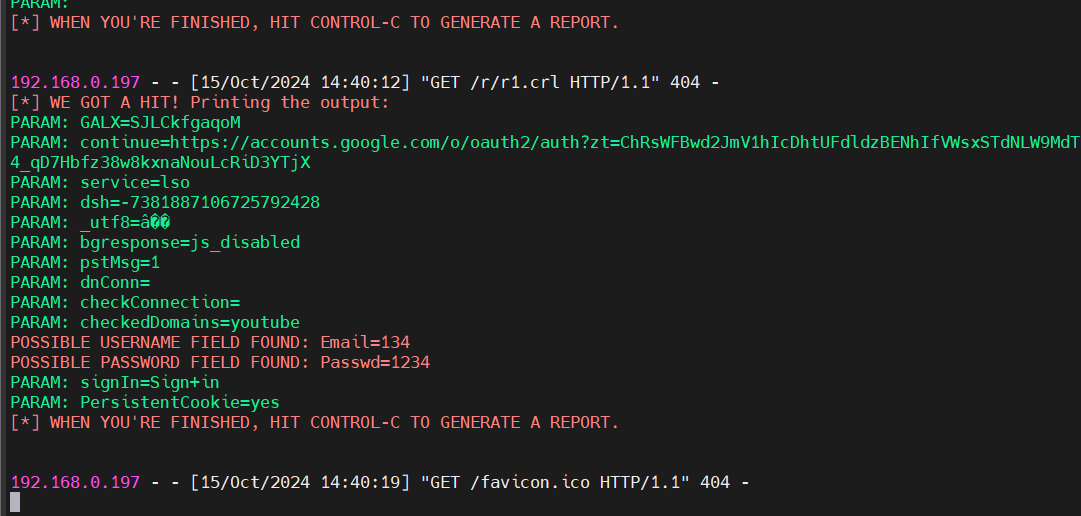Click the service=lso parameter line
Screen dimensions: 1081x516
tap(135, 182)
